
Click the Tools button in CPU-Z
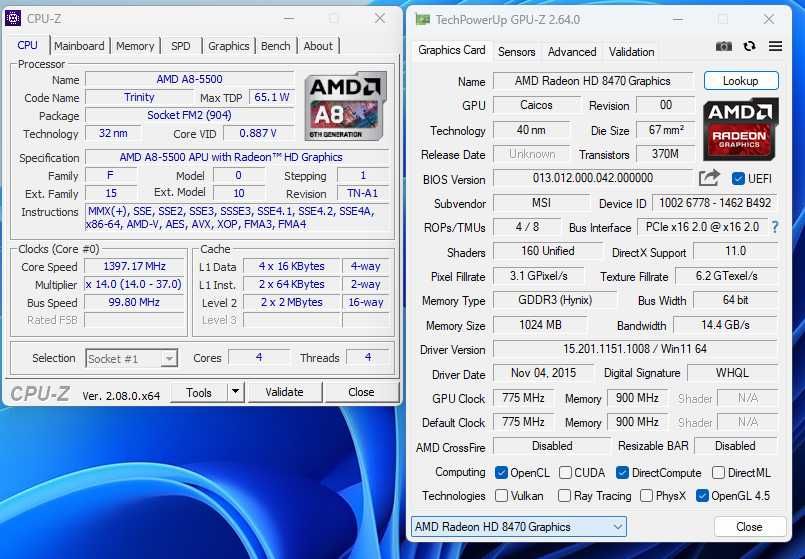pos(199,392)
